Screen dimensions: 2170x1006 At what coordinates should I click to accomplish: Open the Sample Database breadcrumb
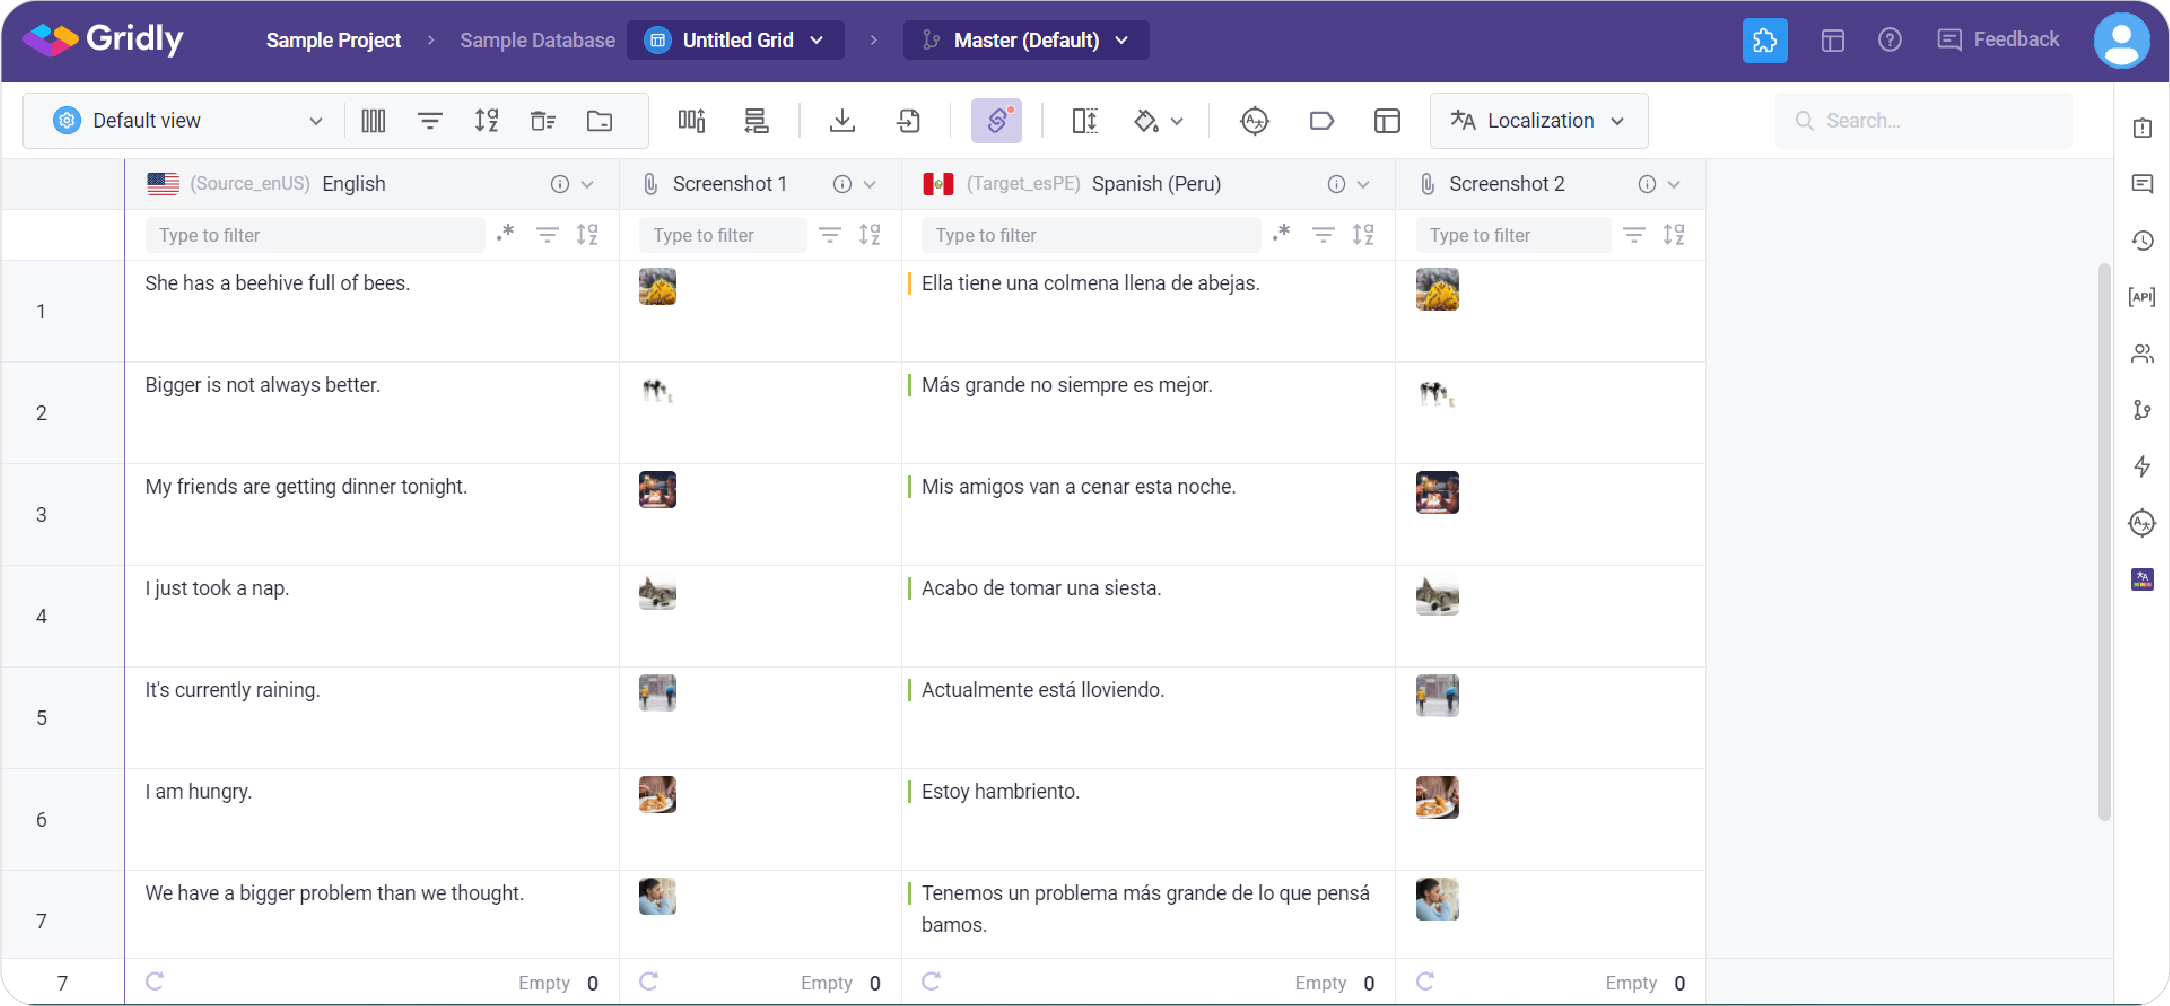tap(538, 40)
